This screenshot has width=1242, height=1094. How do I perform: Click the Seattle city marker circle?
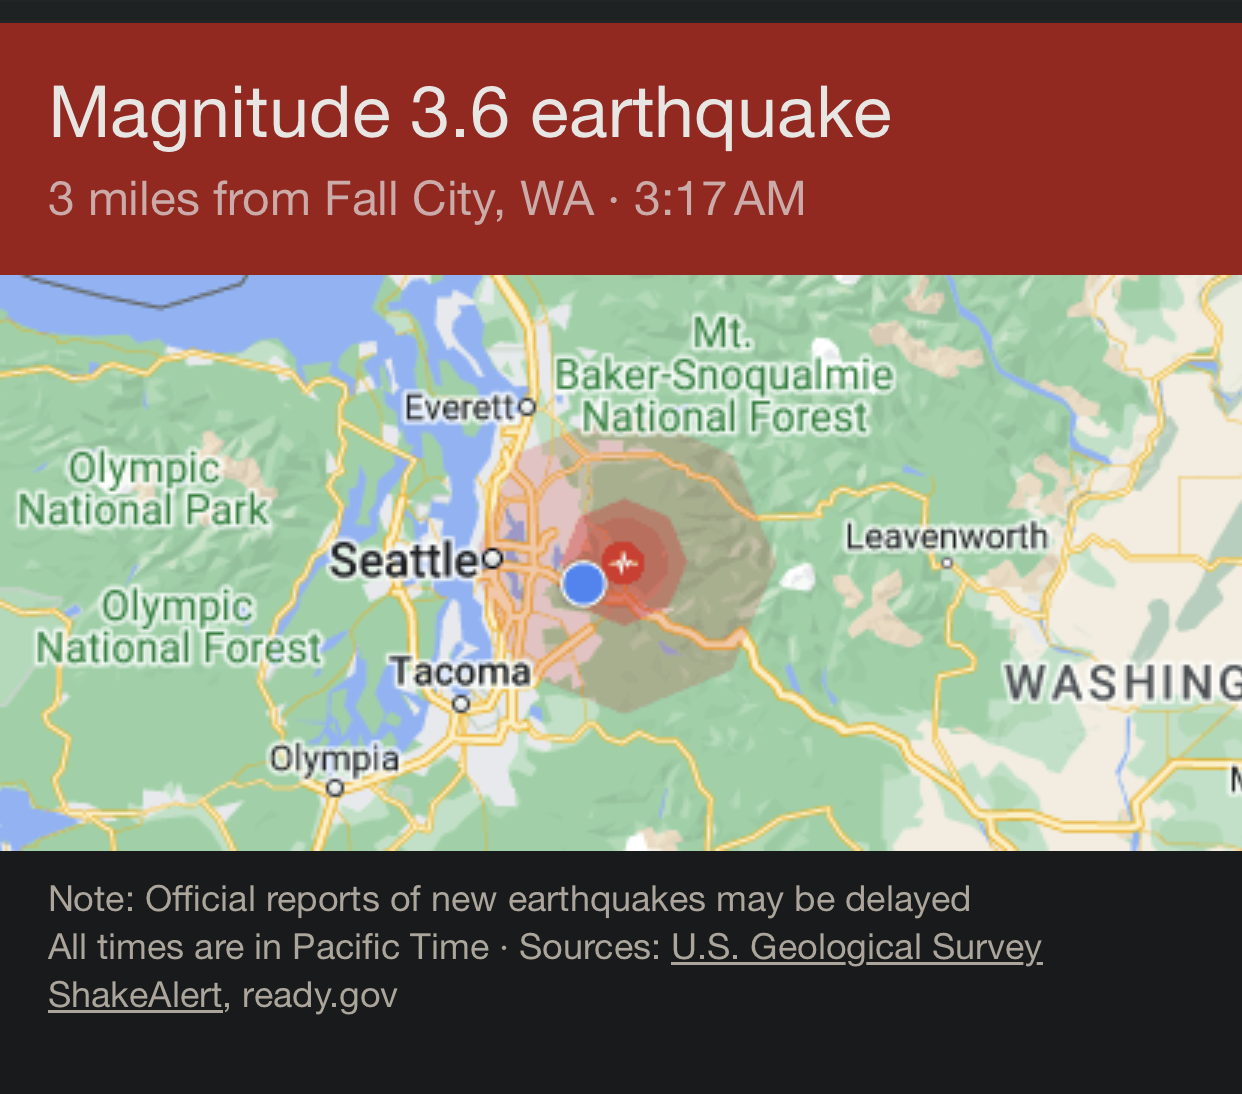[x=491, y=558]
